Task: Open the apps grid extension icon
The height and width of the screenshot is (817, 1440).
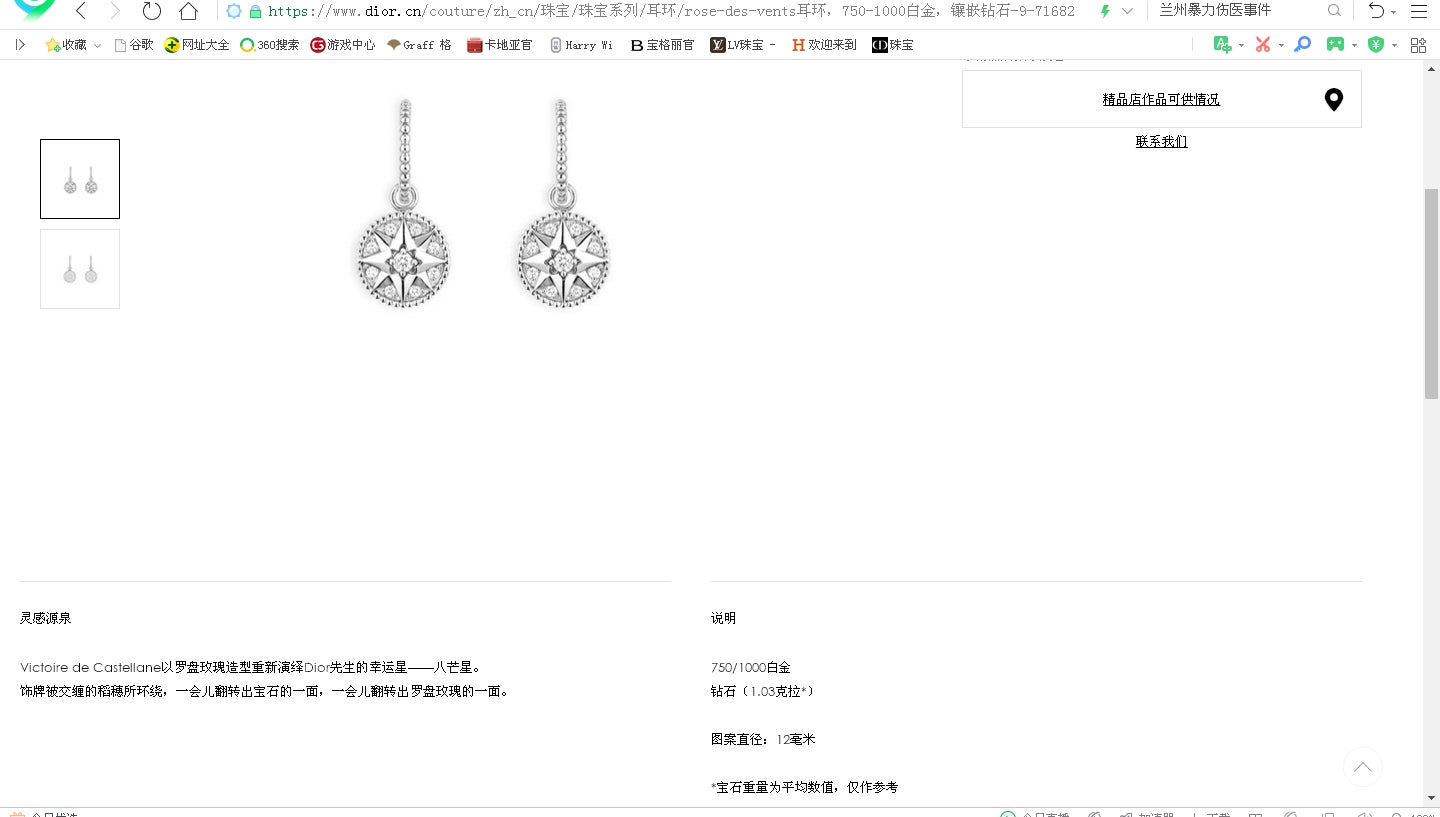Action: [1418, 44]
